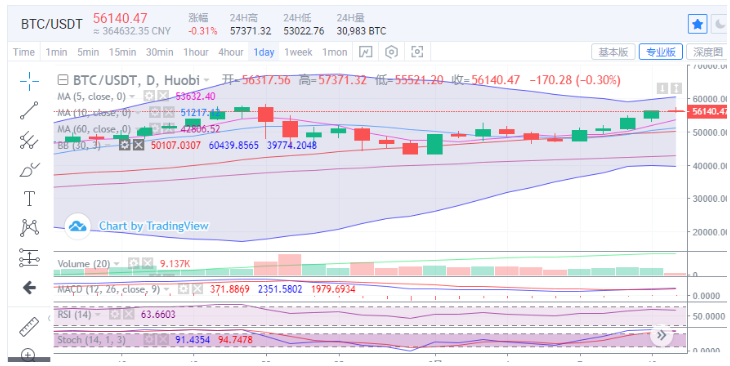This screenshot has width=730, height=366.
Task: Switch to the 5min interval
Action: tap(88, 52)
